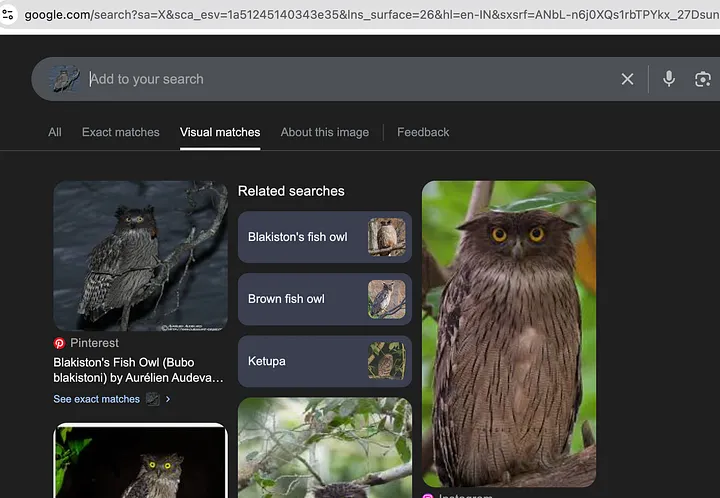The height and width of the screenshot is (498, 720).
Task: Click the Brown fish owl thumbnail image
Action: [x=387, y=299]
